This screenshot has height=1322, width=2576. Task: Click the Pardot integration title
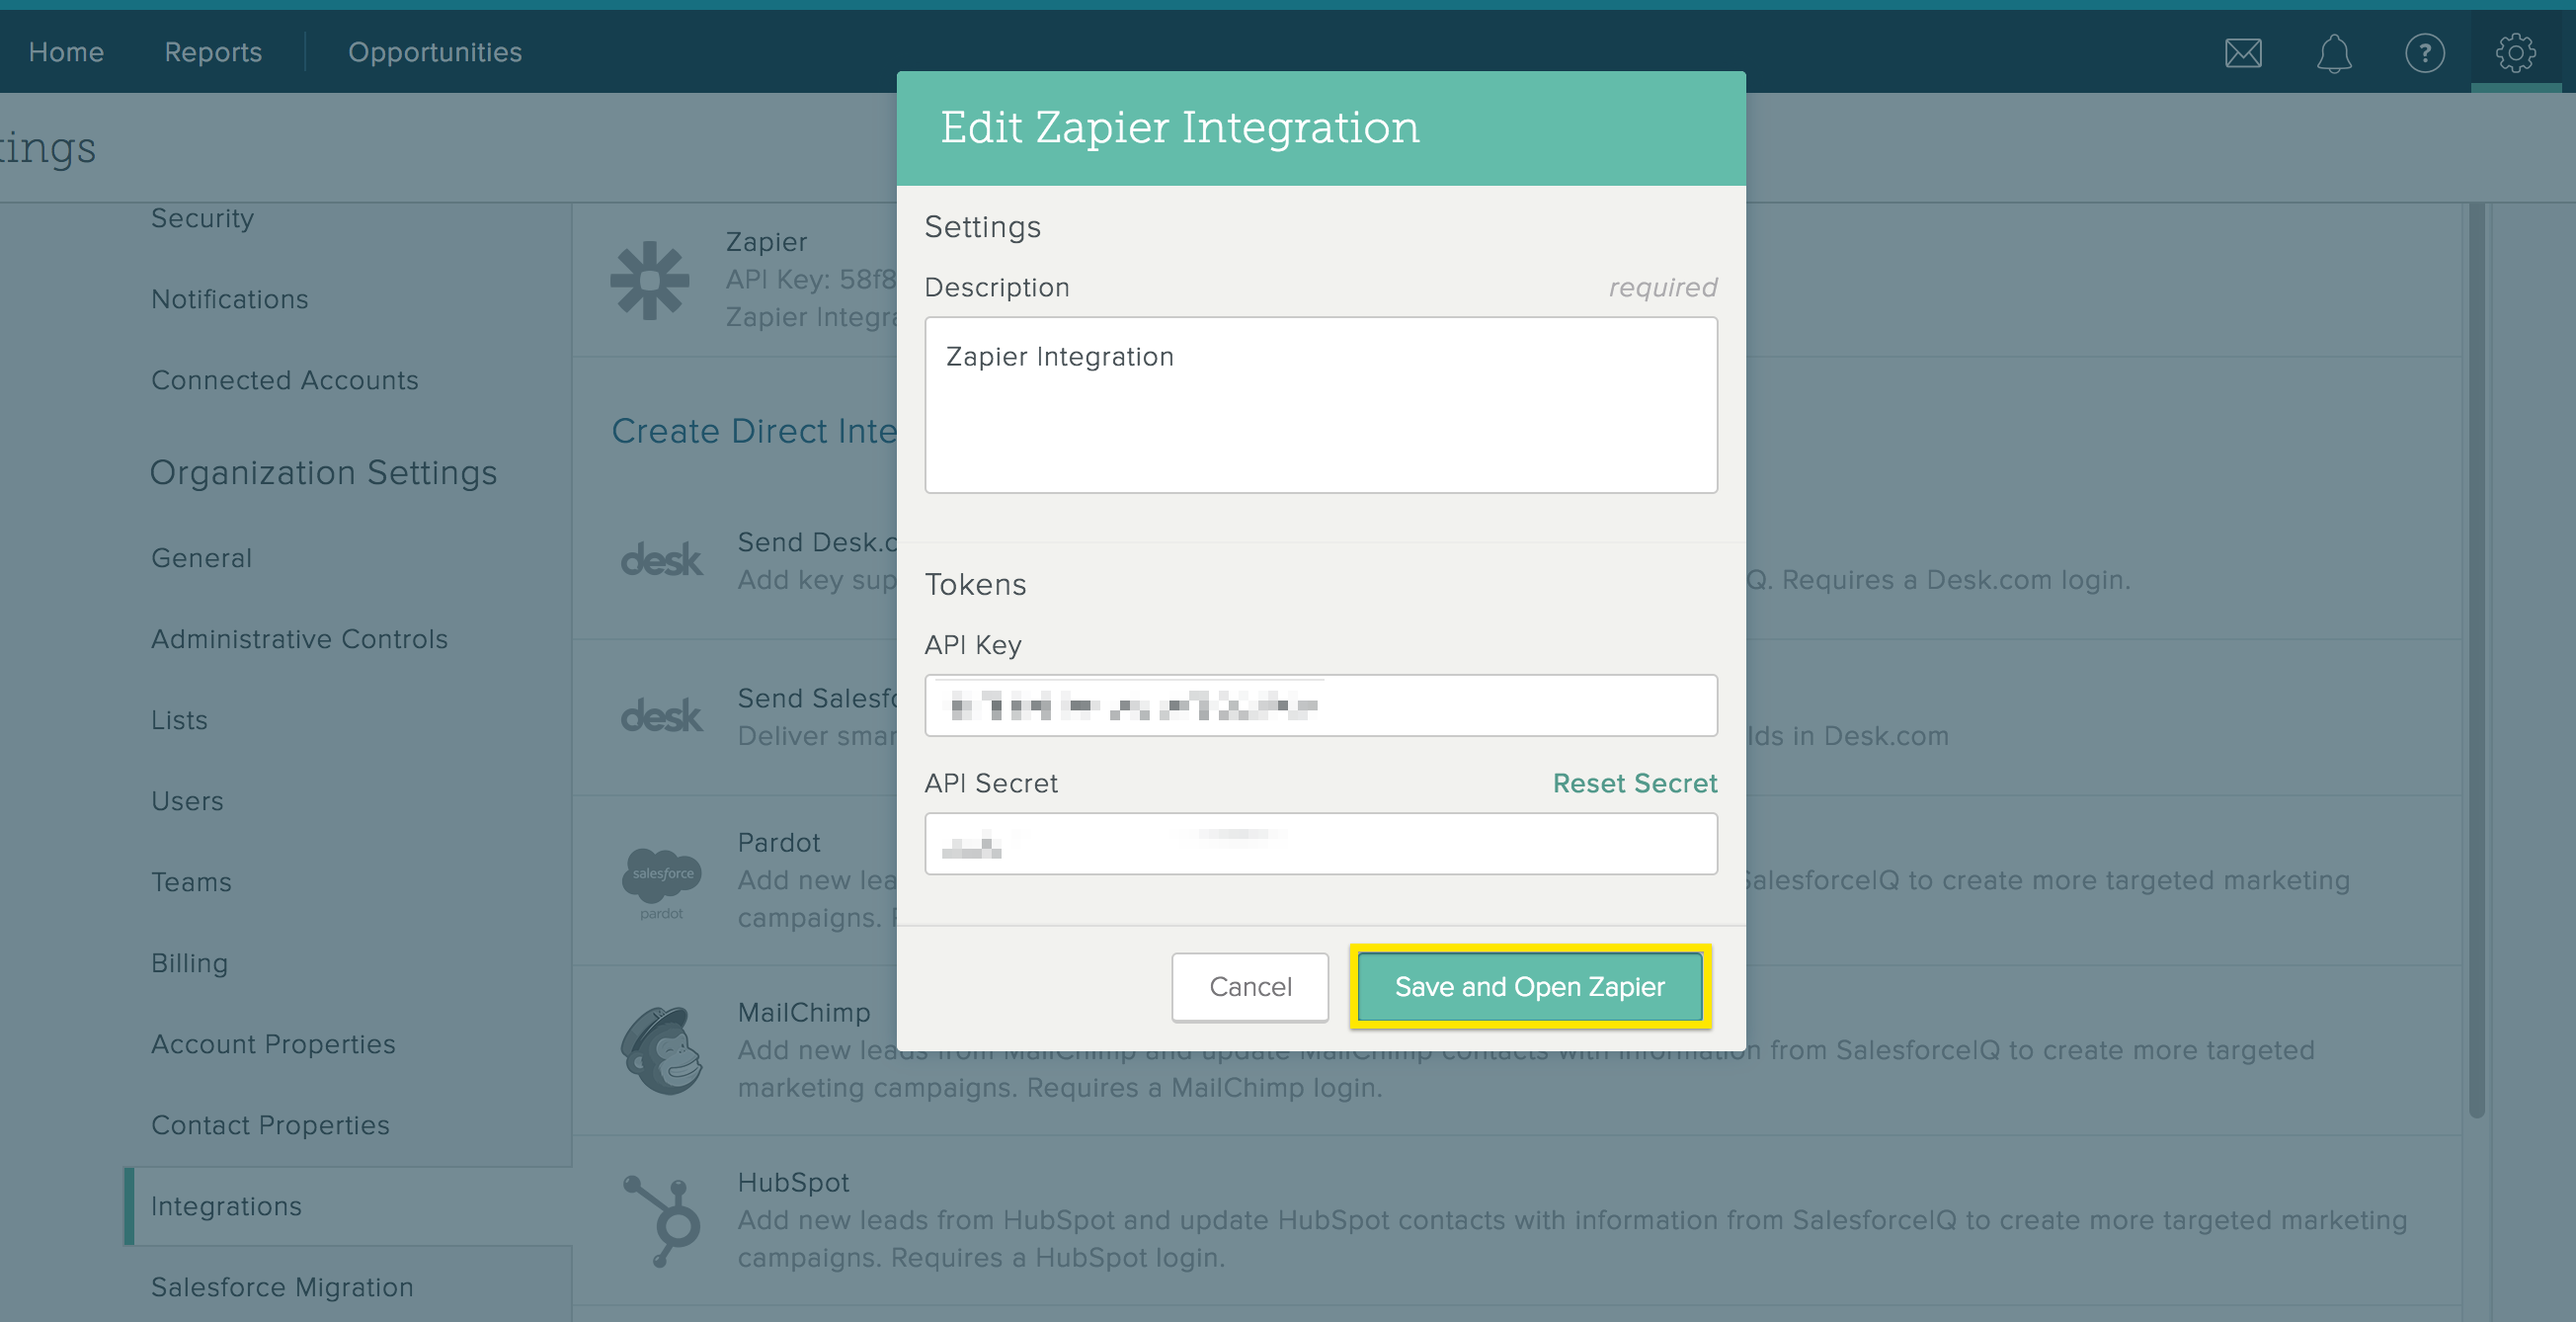[x=779, y=843]
